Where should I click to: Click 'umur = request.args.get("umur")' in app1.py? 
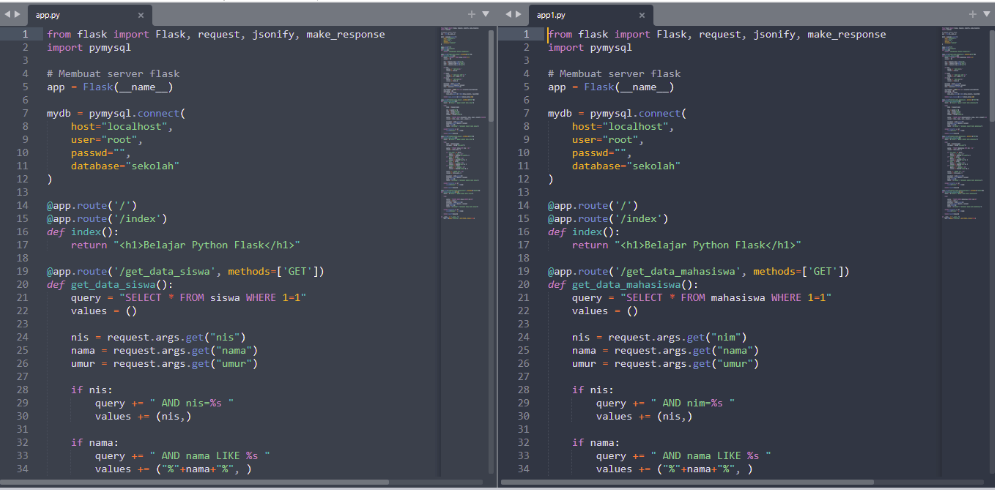click(x=666, y=364)
